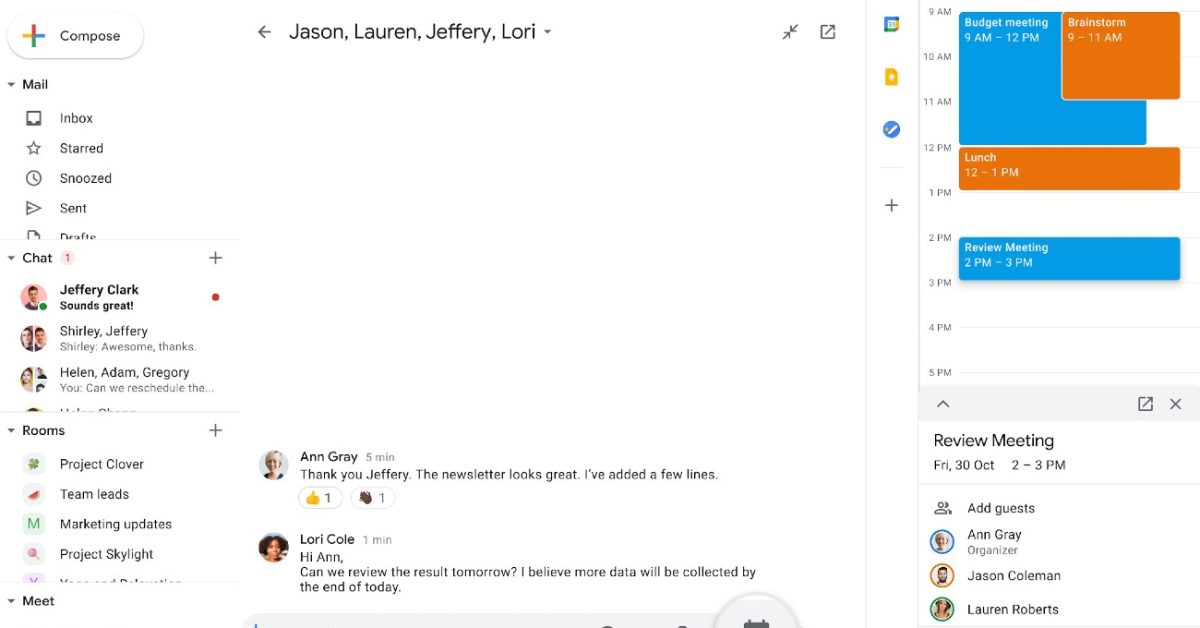Screen dimensions: 1200x628
Task: Click the Review Meeting title
Action: [994, 440]
